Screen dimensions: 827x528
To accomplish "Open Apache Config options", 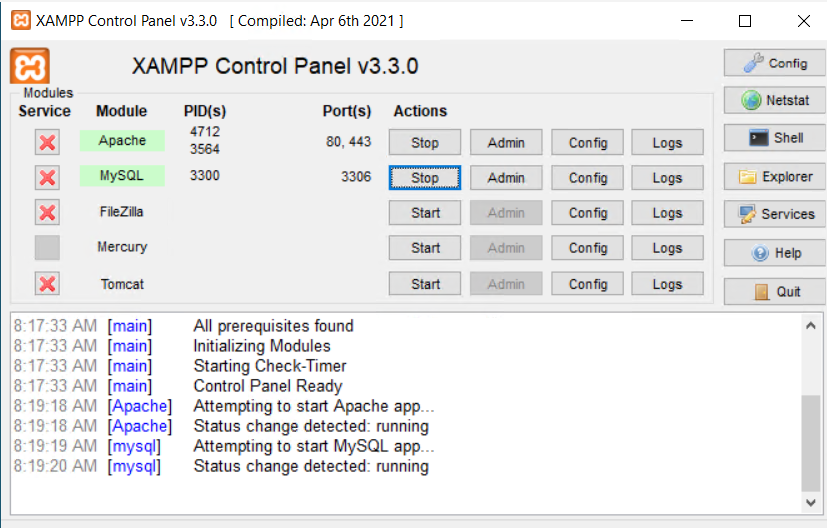I will tap(588, 142).
